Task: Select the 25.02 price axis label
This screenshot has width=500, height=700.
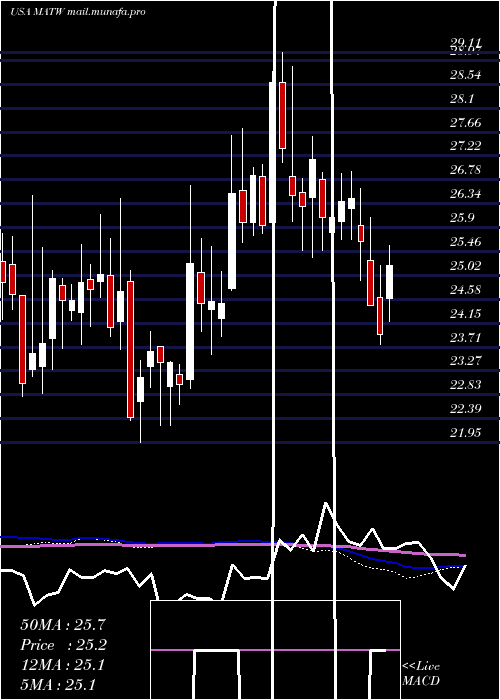Action: pos(466,266)
